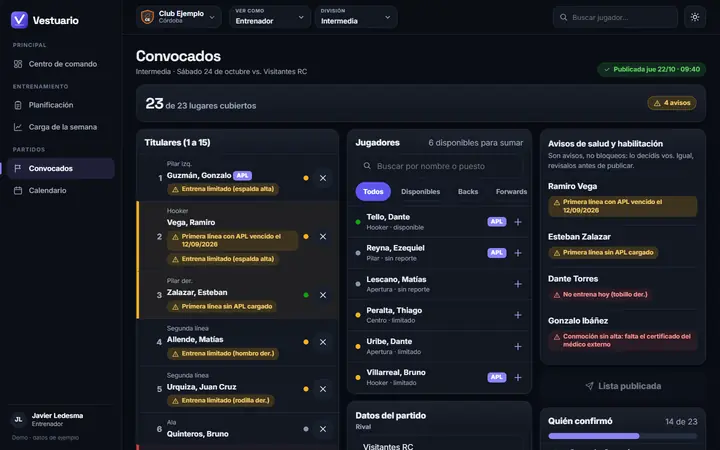720x450 pixels.
Task: Click Ramiro Vega APL vencido warning
Action: (x=623, y=206)
